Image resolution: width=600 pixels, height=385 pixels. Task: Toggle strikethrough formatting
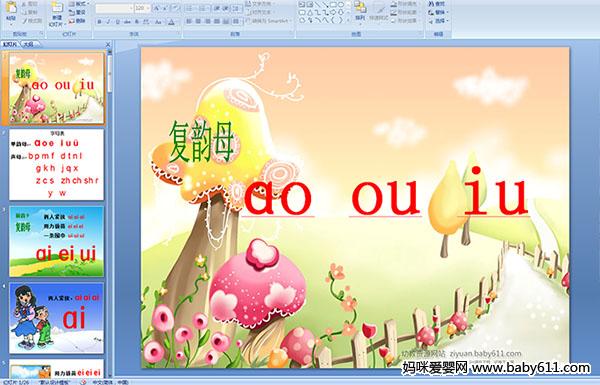[127, 22]
